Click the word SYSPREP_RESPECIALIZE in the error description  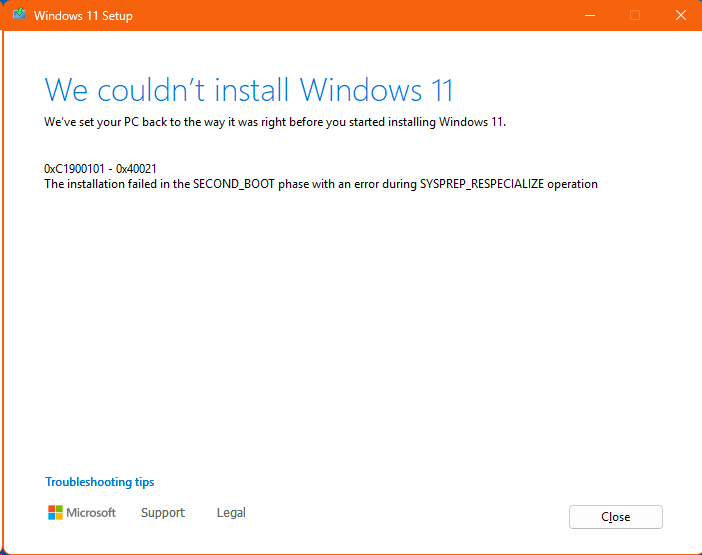pyautogui.click(x=482, y=184)
